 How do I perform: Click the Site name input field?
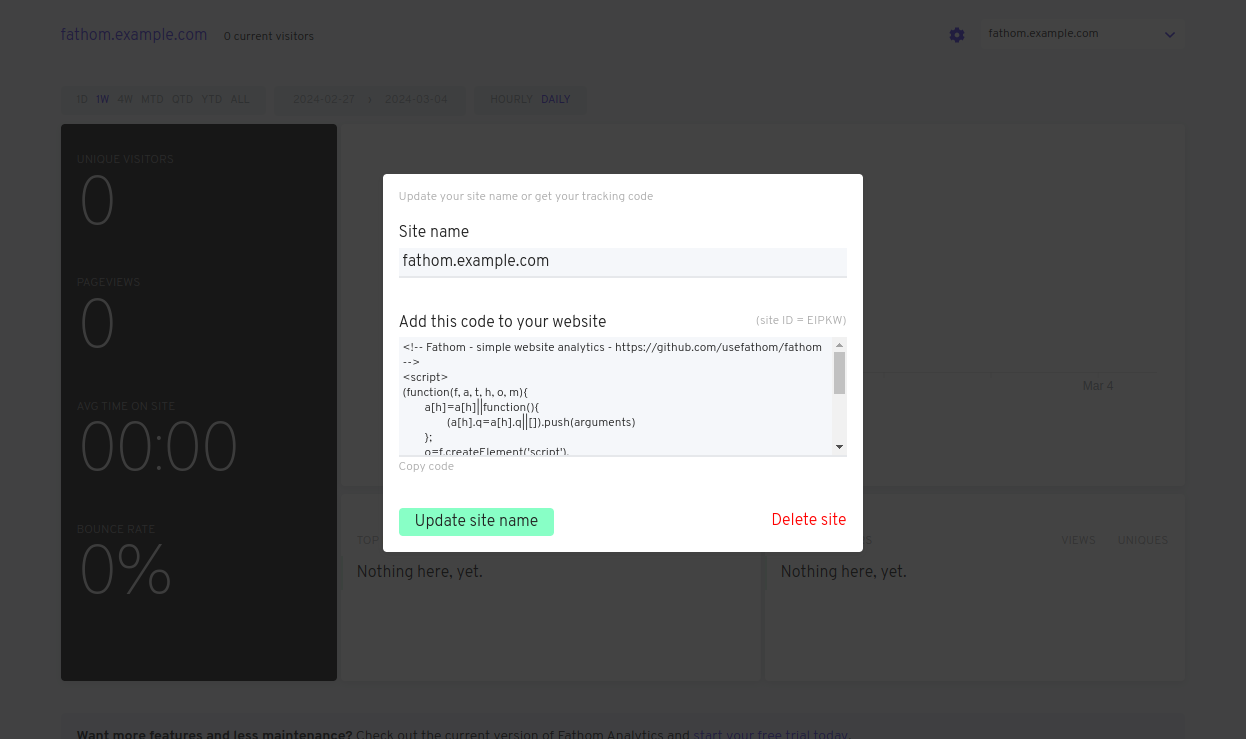[x=622, y=262]
